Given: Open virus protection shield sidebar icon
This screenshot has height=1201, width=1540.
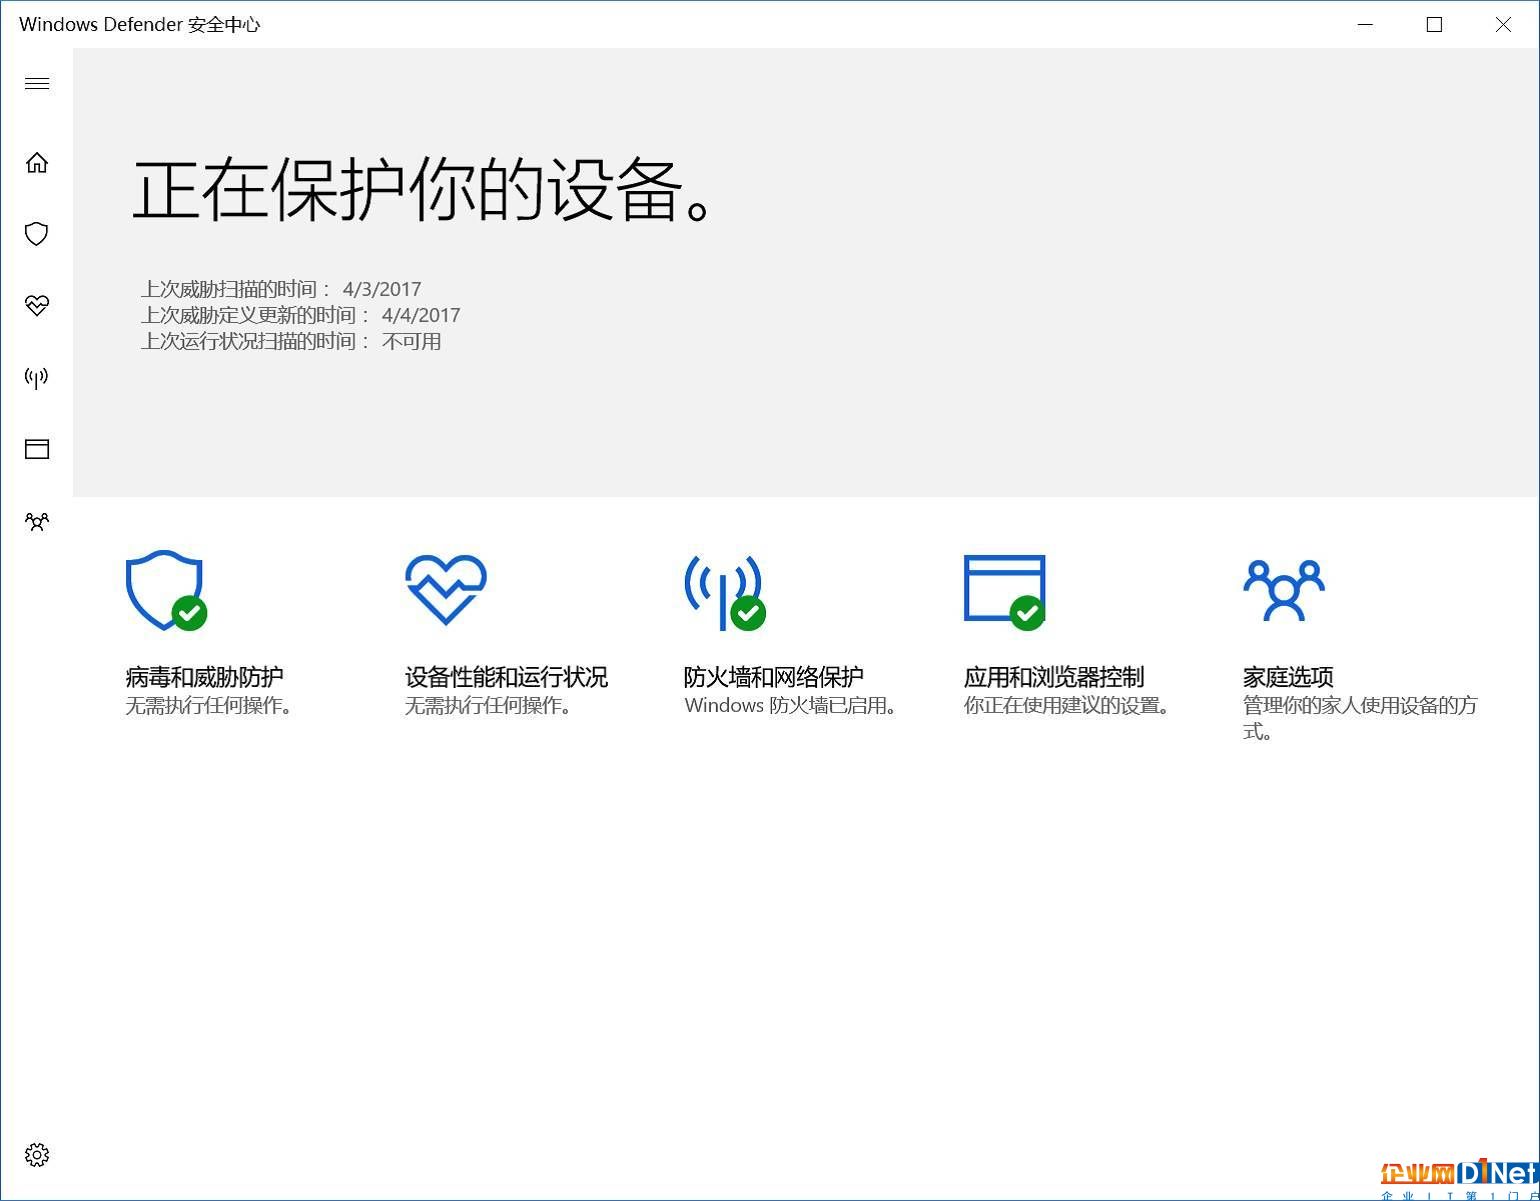Looking at the screenshot, I should click(x=37, y=234).
